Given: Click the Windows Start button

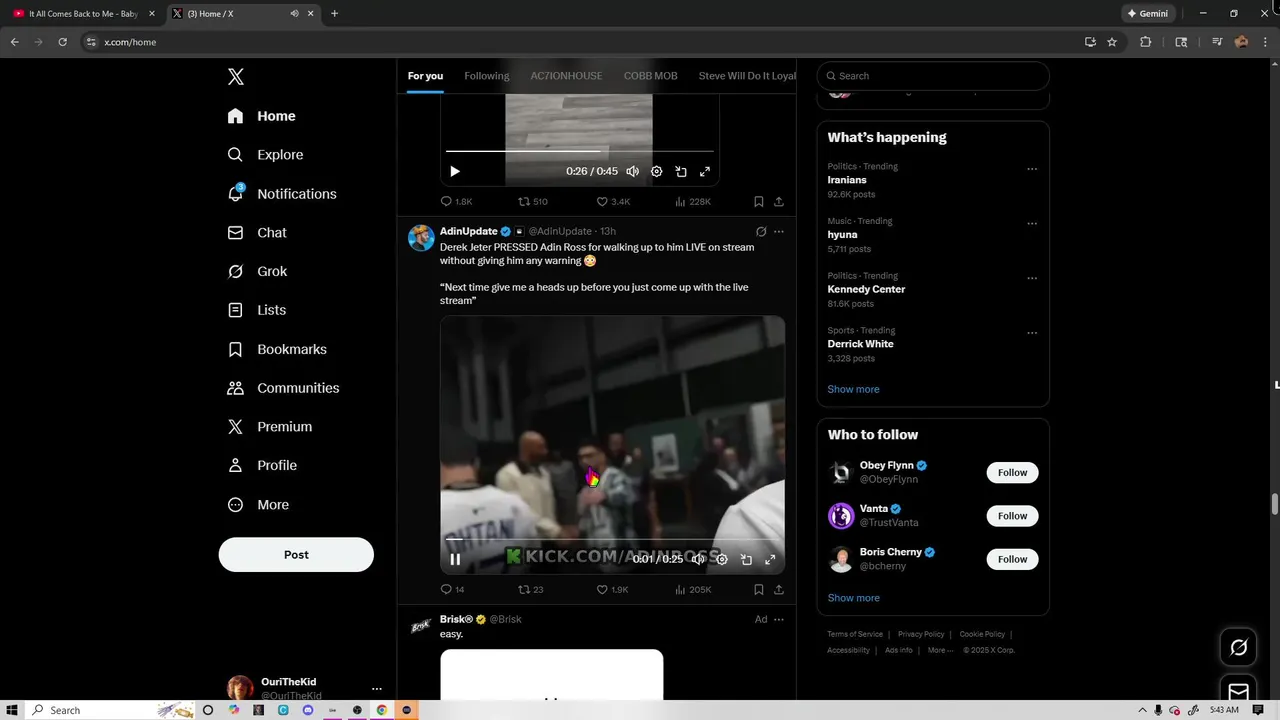Looking at the screenshot, I should click(x=13, y=710).
